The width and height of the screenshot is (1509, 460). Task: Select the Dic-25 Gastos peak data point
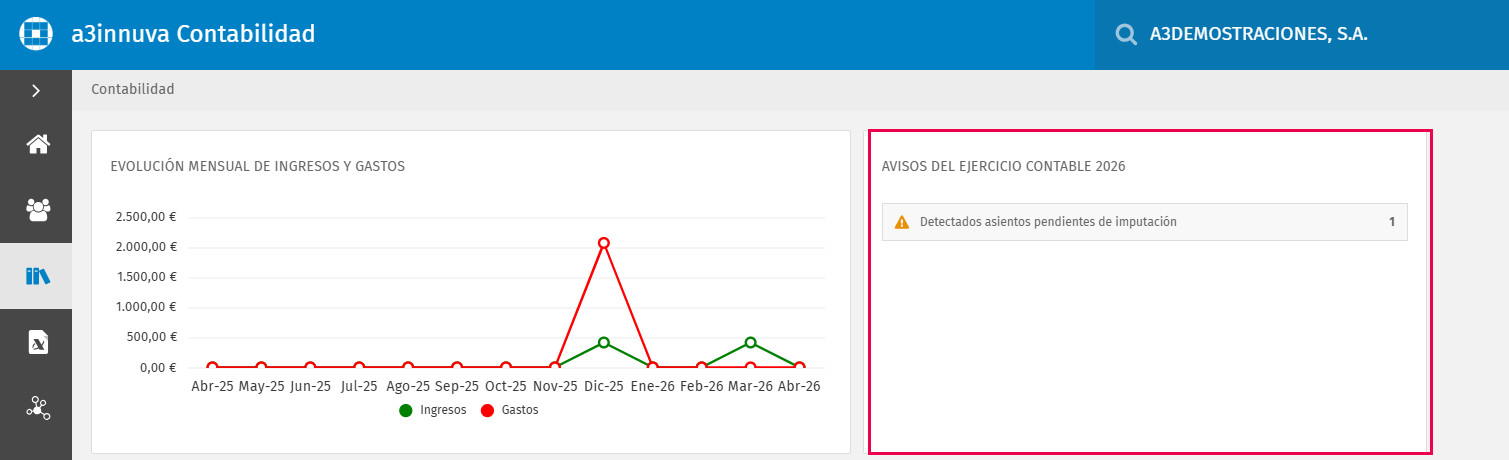(x=604, y=243)
